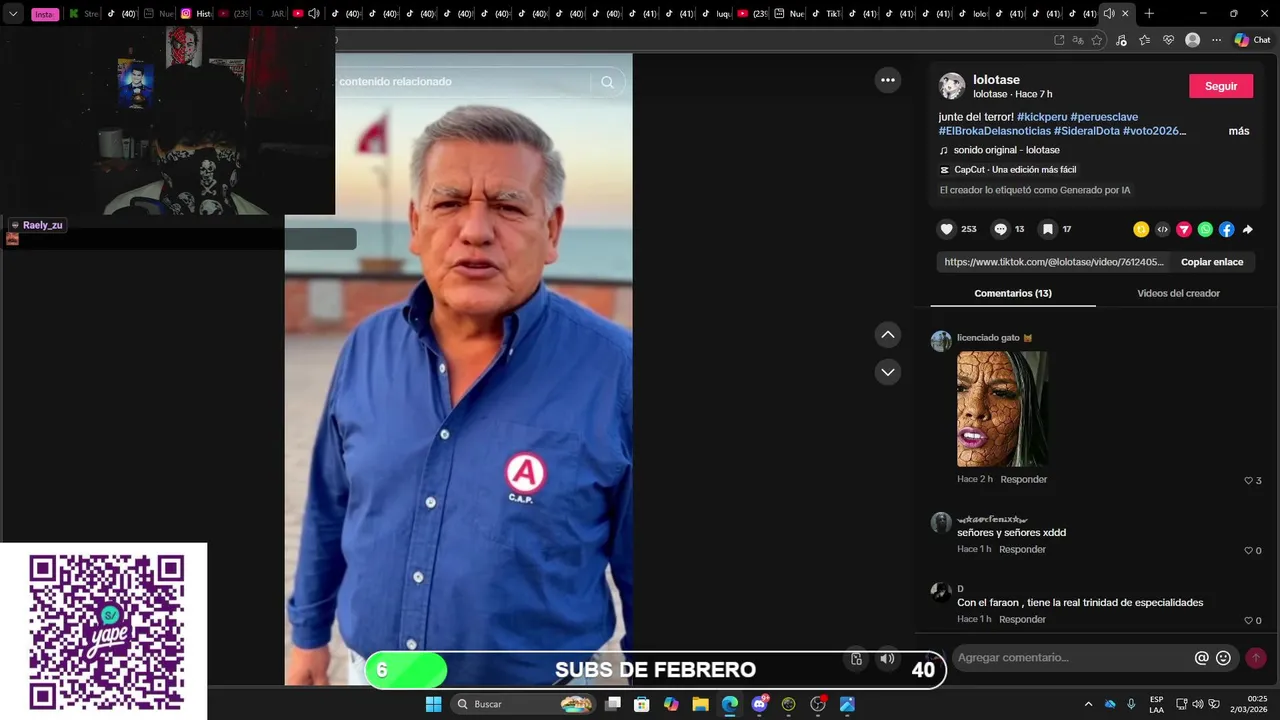The image size is (1280, 720).
Task: Open the browser profile avatar
Action: pos(1192,40)
